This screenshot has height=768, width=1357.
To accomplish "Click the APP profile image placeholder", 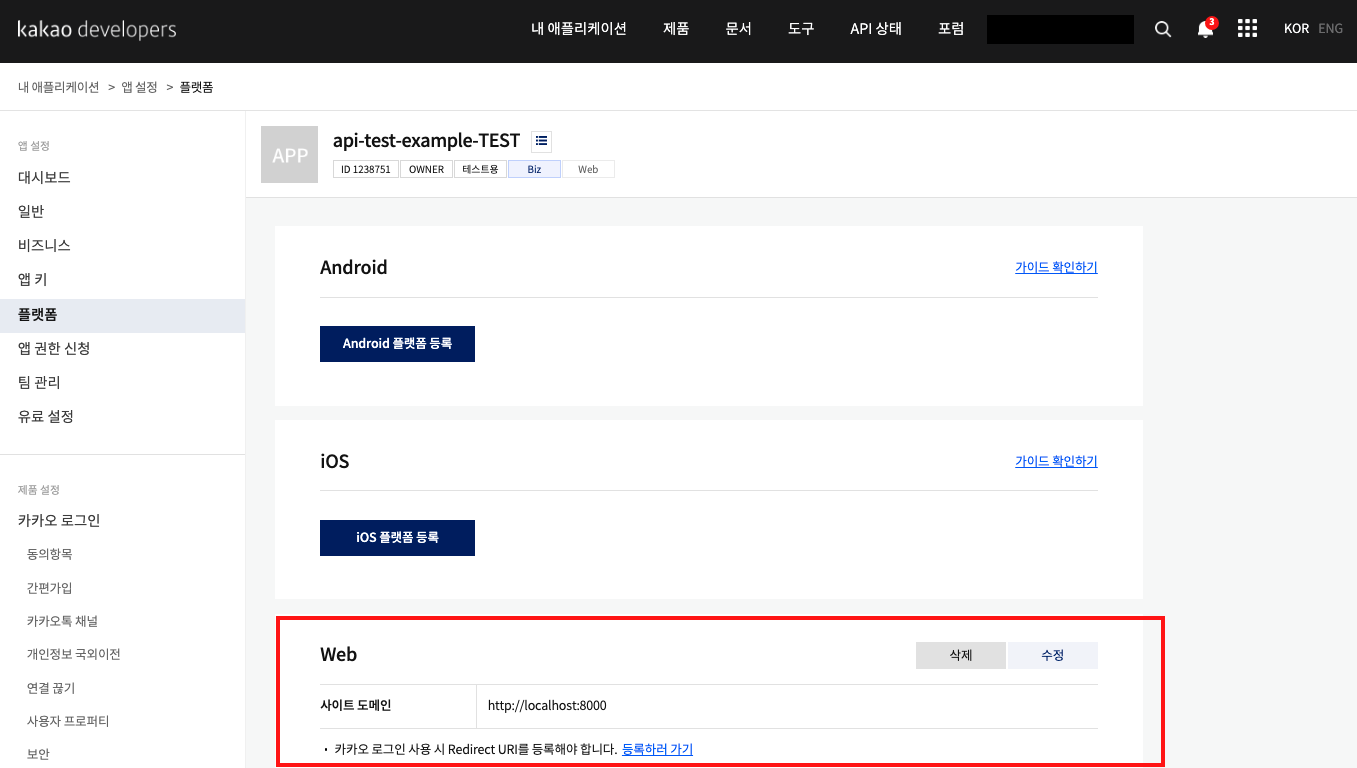I will point(289,154).
